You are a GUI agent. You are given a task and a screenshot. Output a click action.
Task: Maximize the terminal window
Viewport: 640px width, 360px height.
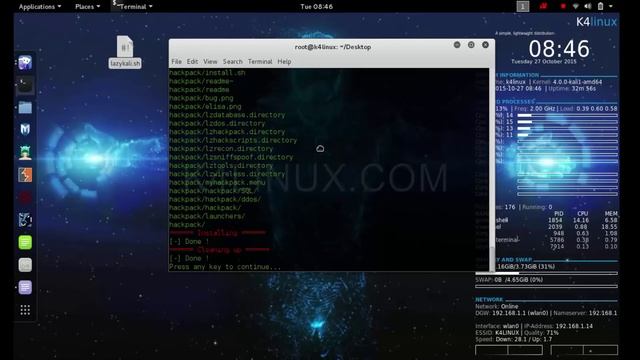pyautogui.click(x=471, y=45)
